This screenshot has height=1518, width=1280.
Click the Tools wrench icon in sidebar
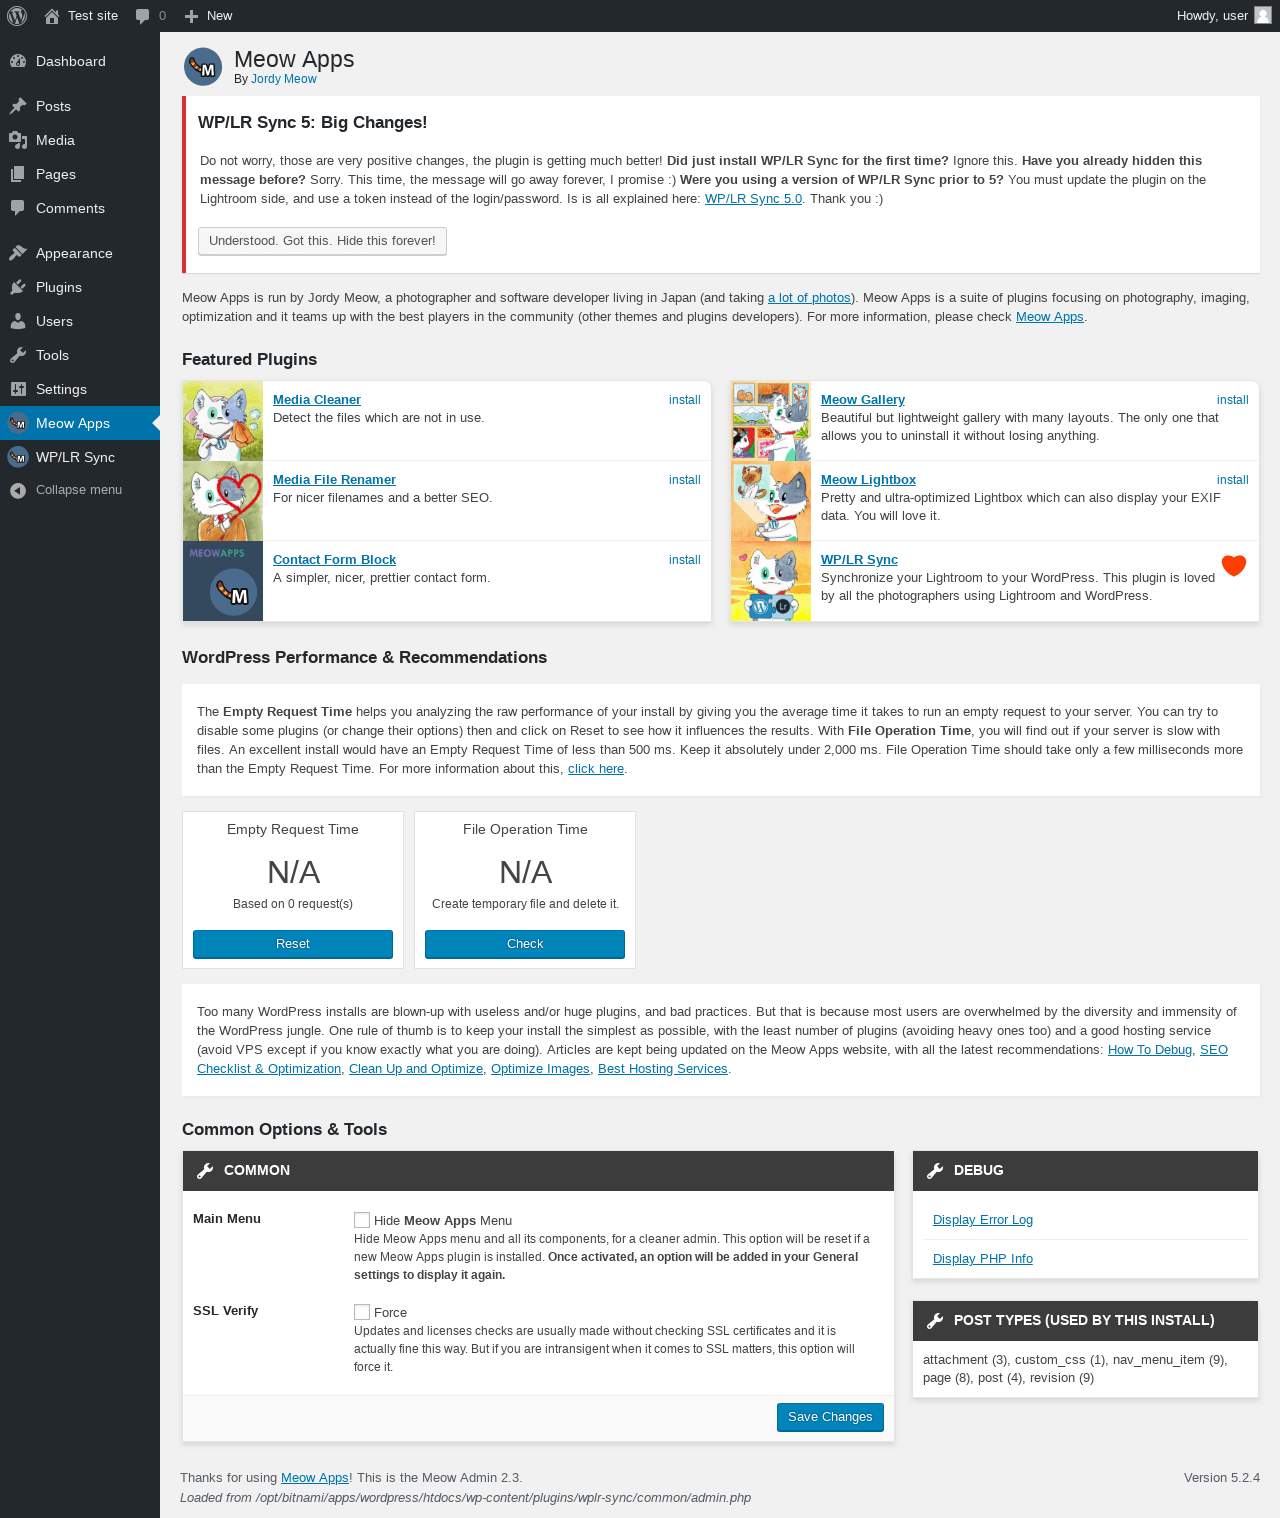[x=18, y=355]
